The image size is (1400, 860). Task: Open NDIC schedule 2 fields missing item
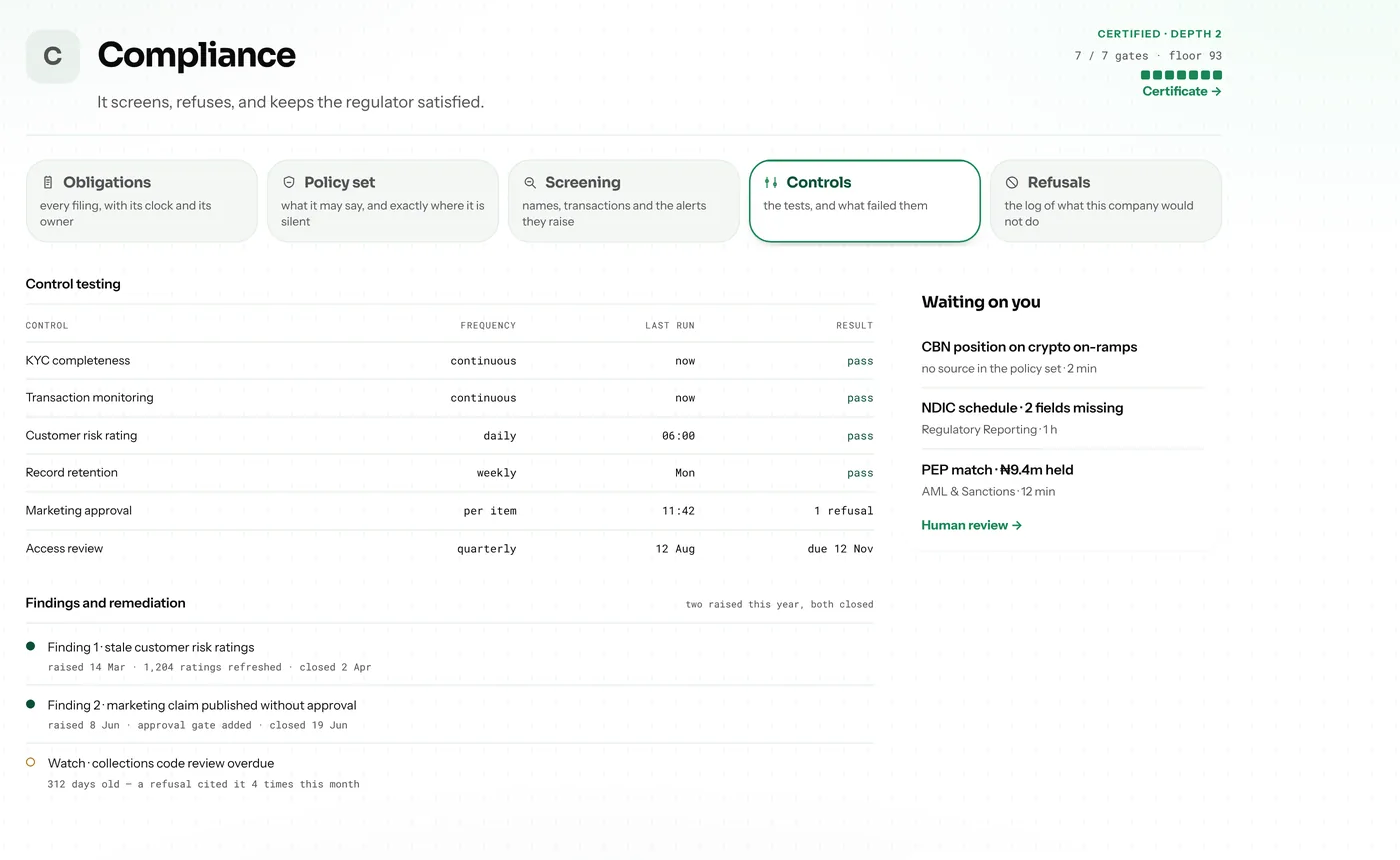tap(1063, 418)
